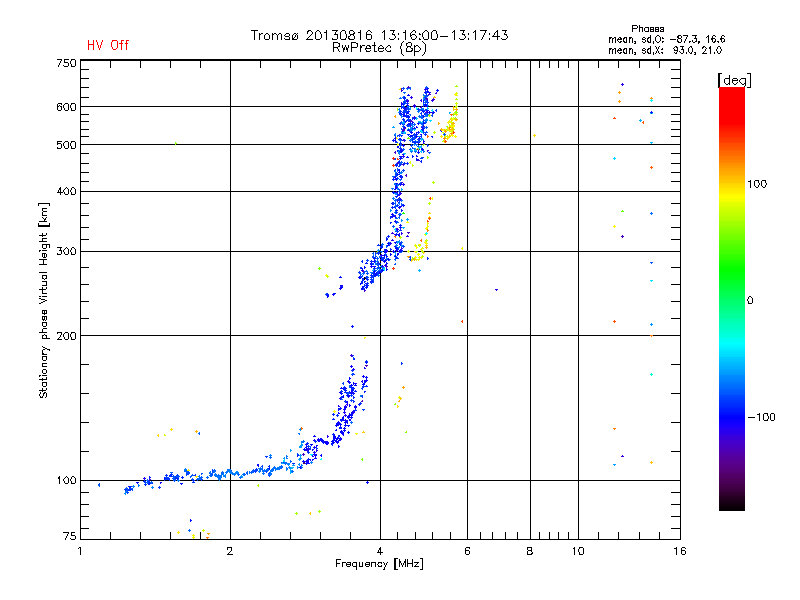This screenshot has width=800, height=600.
Task: Click the 'Frequency [MHz]' axis label
Action: (379, 564)
